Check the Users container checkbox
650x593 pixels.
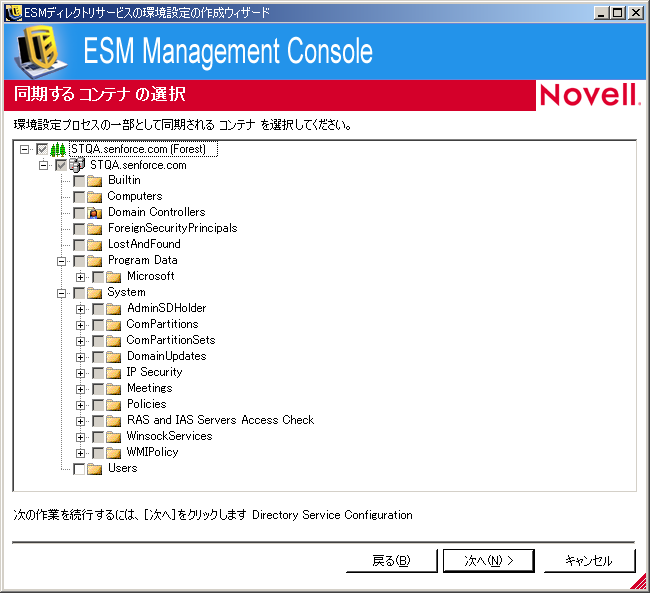(79, 469)
